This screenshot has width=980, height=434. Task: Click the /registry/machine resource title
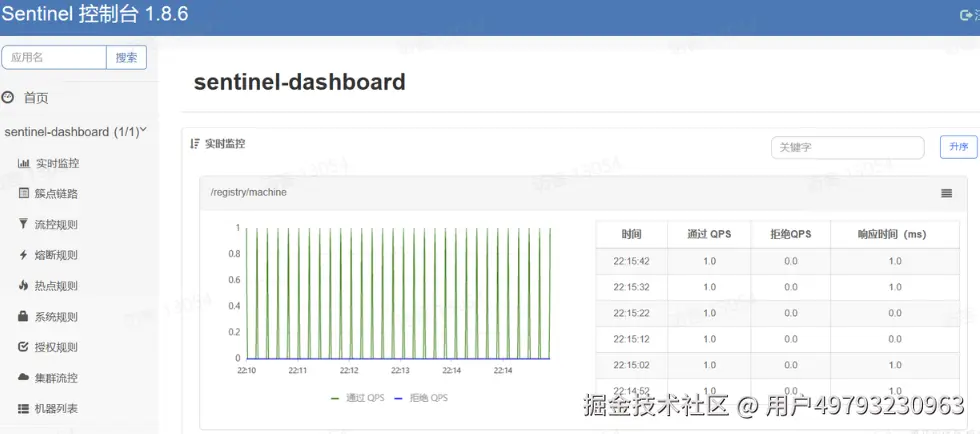pyautogui.click(x=248, y=193)
